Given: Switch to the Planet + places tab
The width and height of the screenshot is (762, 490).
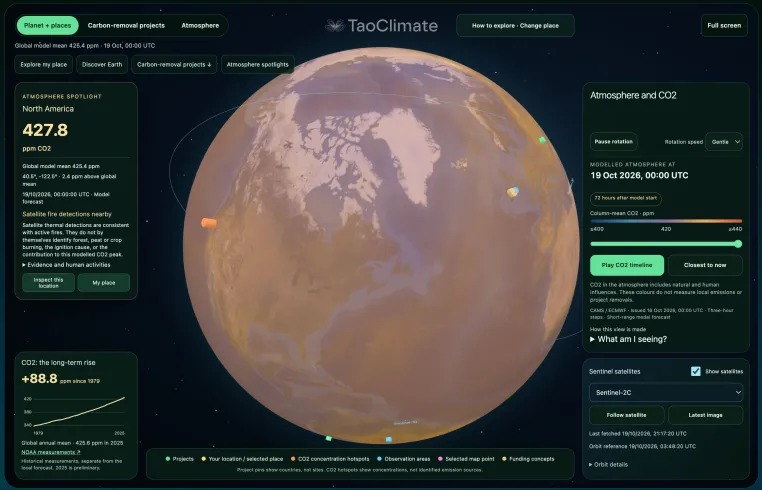Looking at the screenshot, I should (48, 25).
